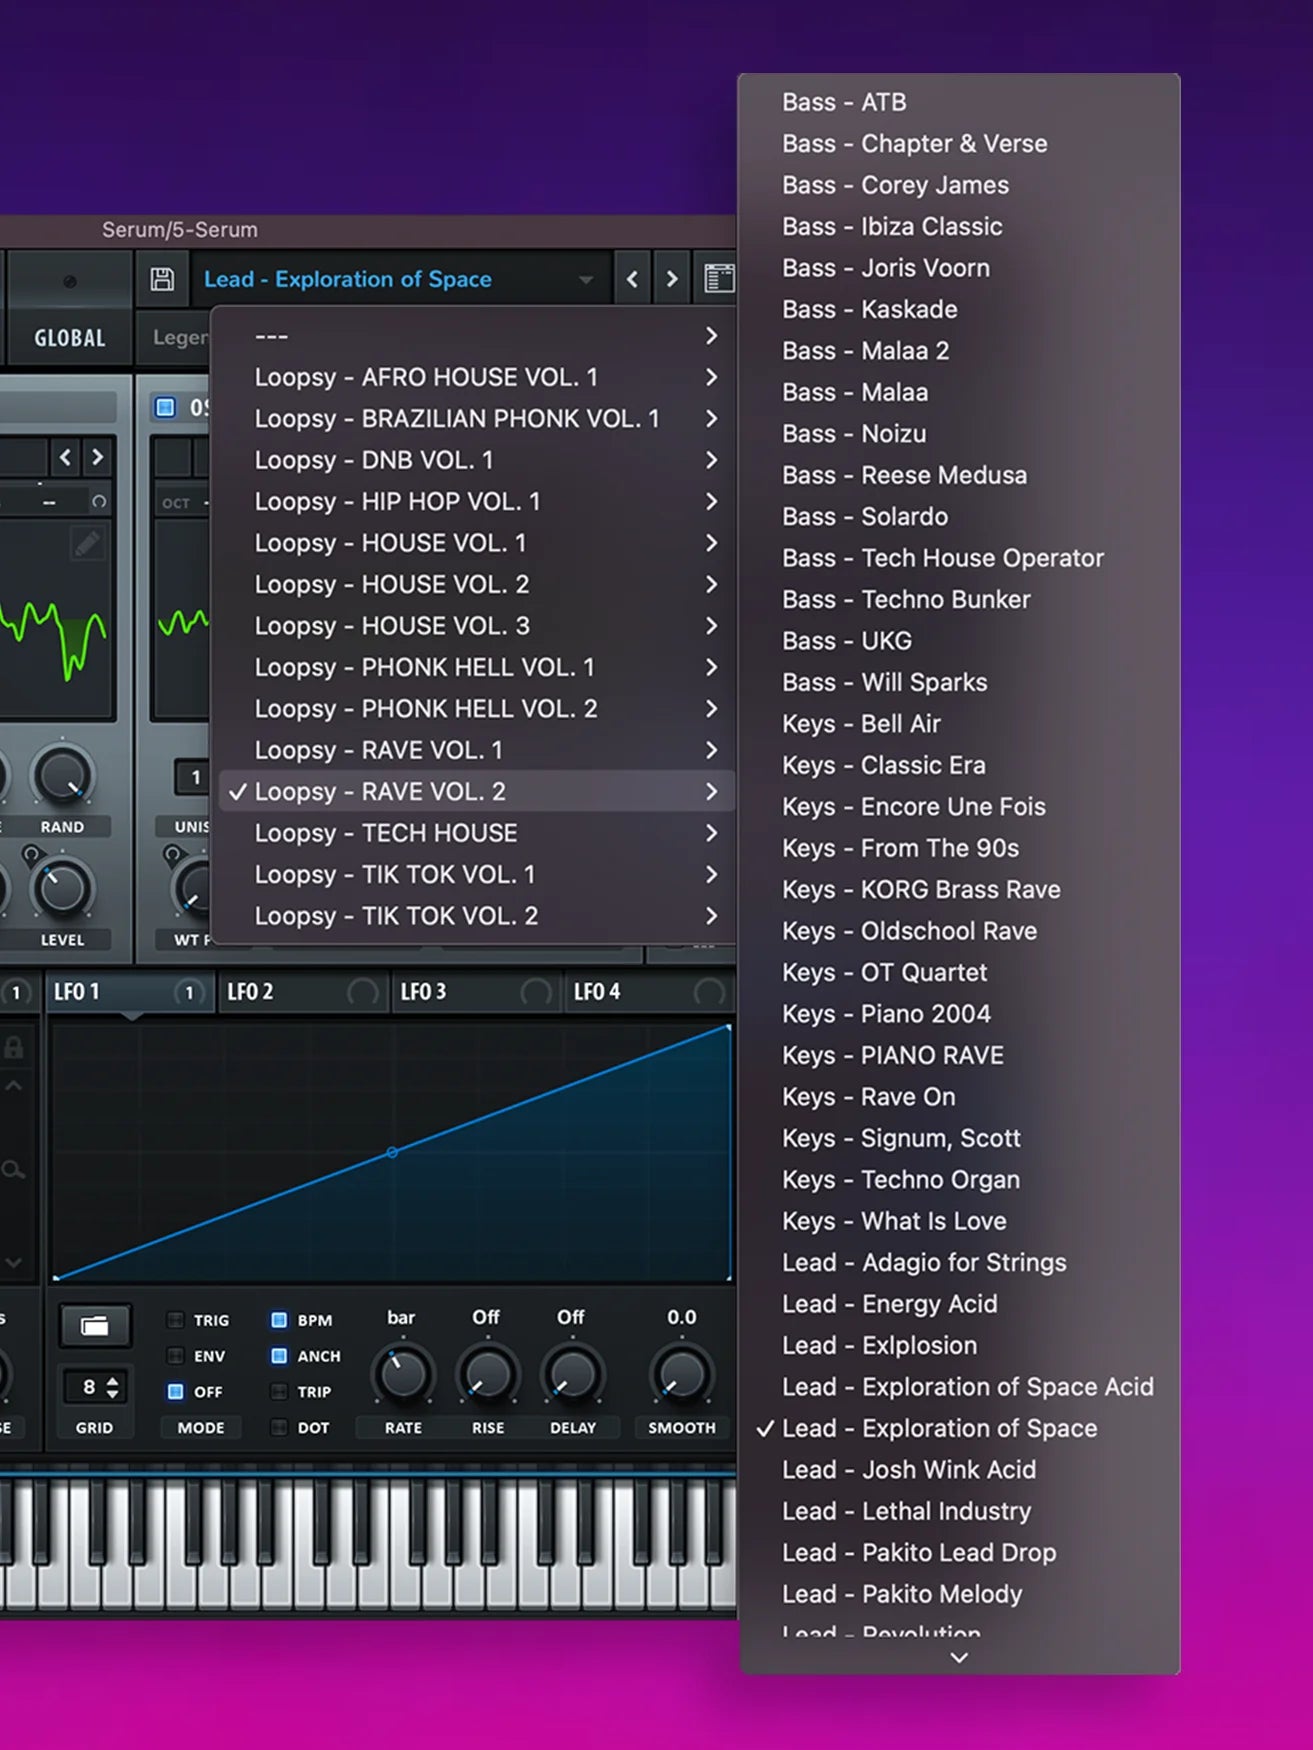Toggle the BPM sync checkbox

[279, 1320]
